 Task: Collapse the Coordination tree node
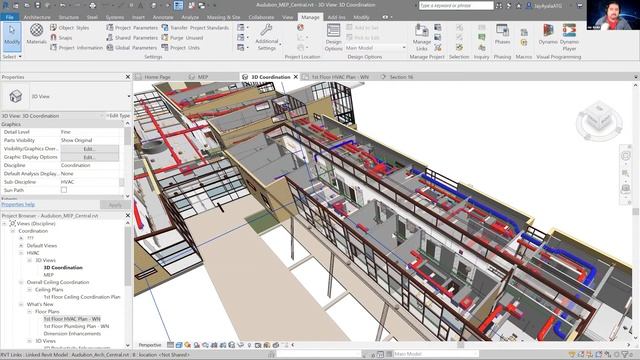click(x=13, y=231)
